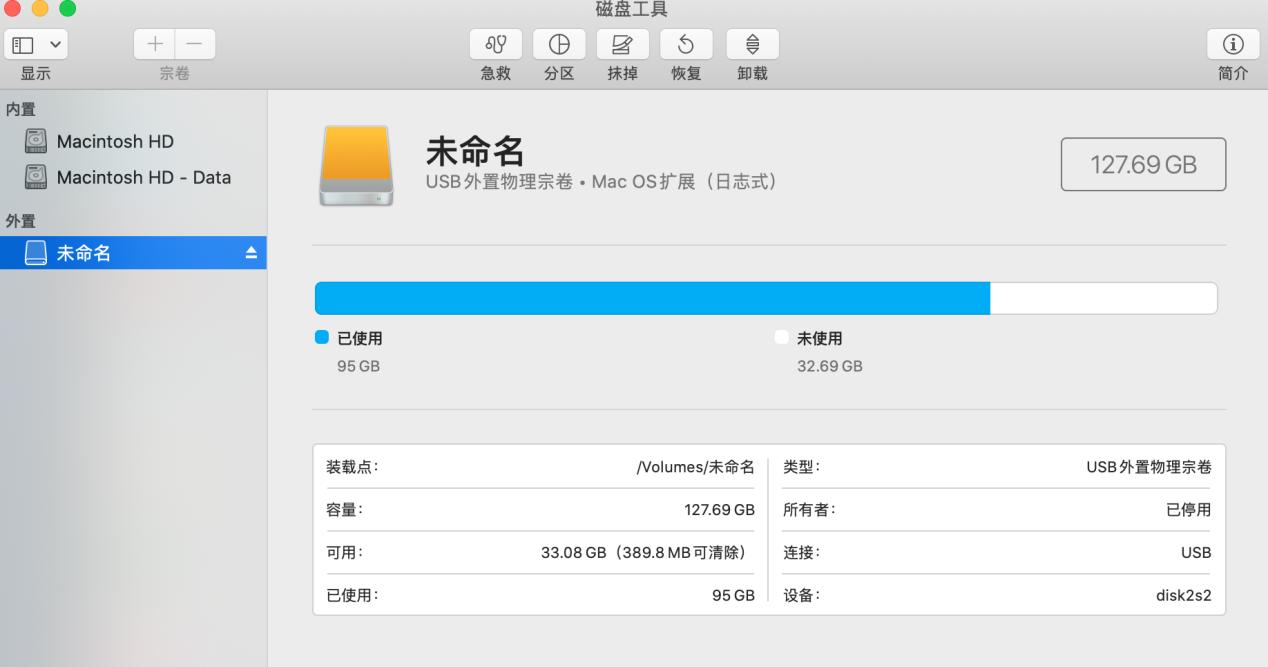Image resolution: width=1268 pixels, height=667 pixels.
Task: Click the sidebar view icon in 显示
Action: 24,44
